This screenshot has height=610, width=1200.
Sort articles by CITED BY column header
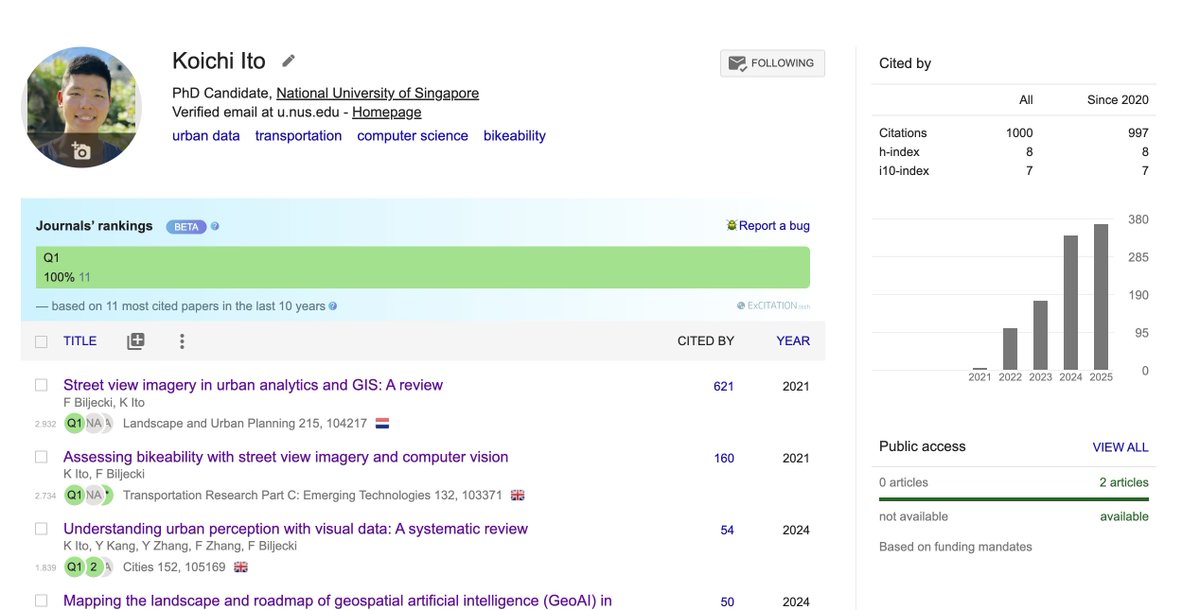click(x=706, y=341)
